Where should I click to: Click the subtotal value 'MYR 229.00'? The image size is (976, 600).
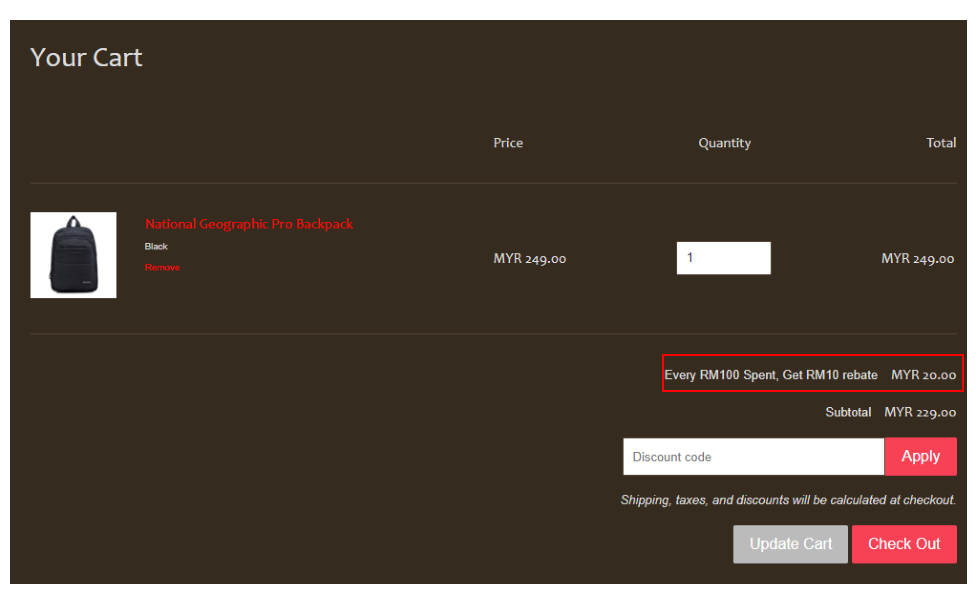click(x=920, y=412)
